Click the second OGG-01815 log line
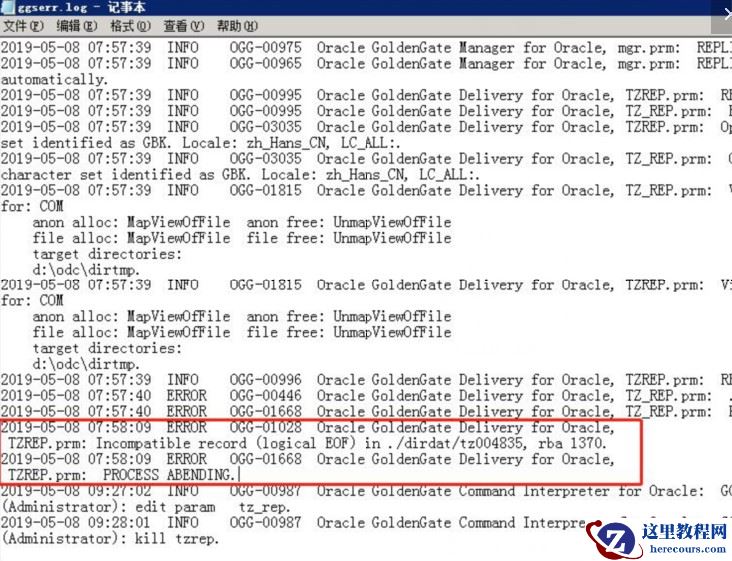This screenshot has height=561, width=732. [x=366, y=285]
